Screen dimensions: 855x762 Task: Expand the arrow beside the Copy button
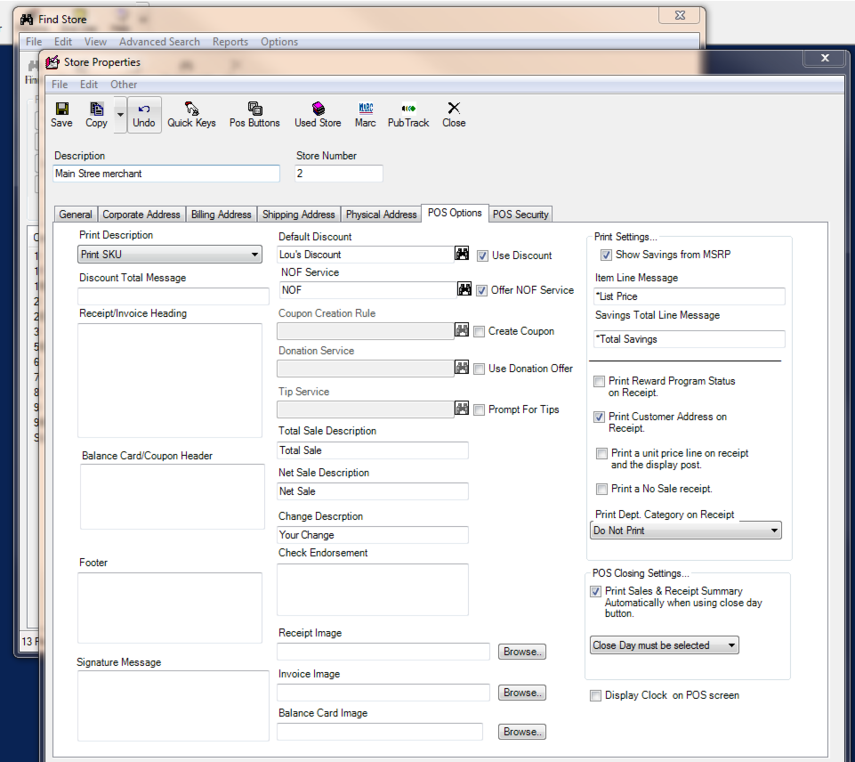tap(121, 115)
